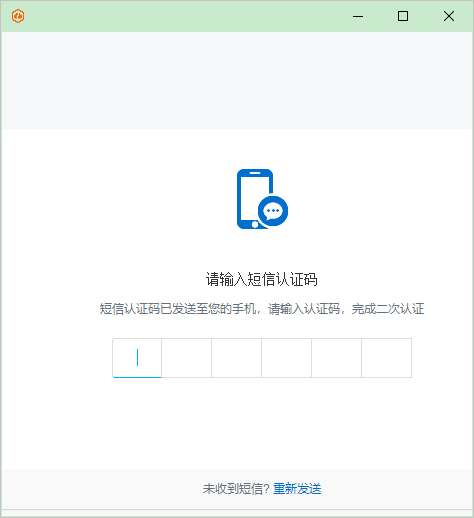Select the sixth verification code digit box

[387, 358]
